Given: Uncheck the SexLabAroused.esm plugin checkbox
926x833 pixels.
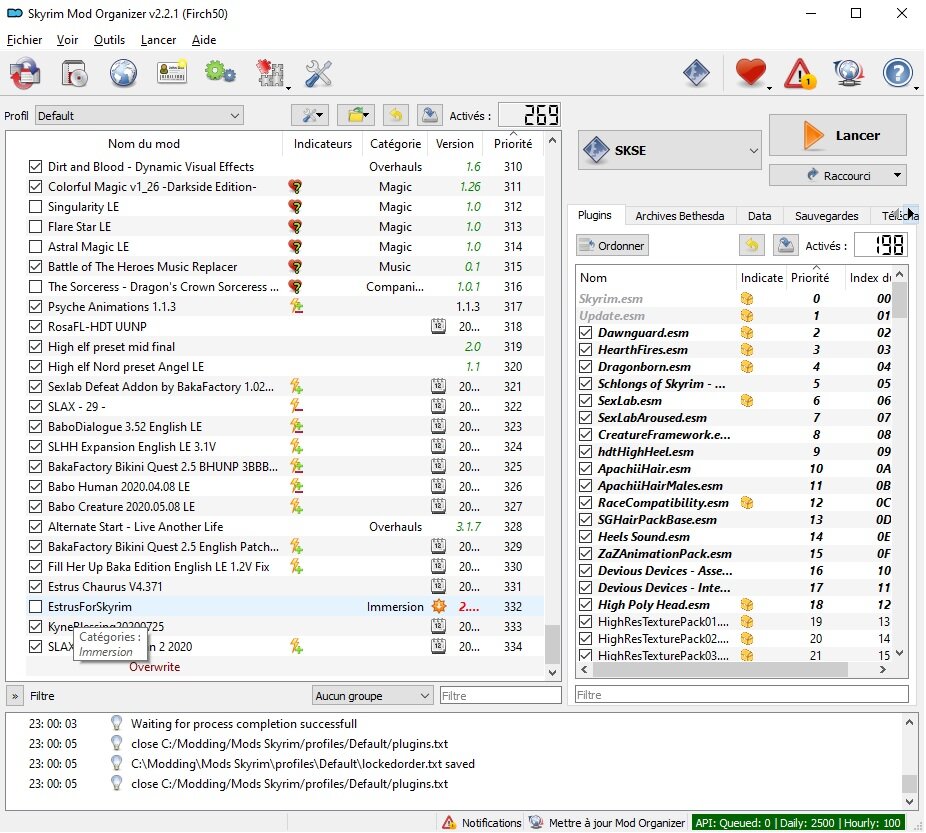Looking at the screenshot, I should (585, 417).
